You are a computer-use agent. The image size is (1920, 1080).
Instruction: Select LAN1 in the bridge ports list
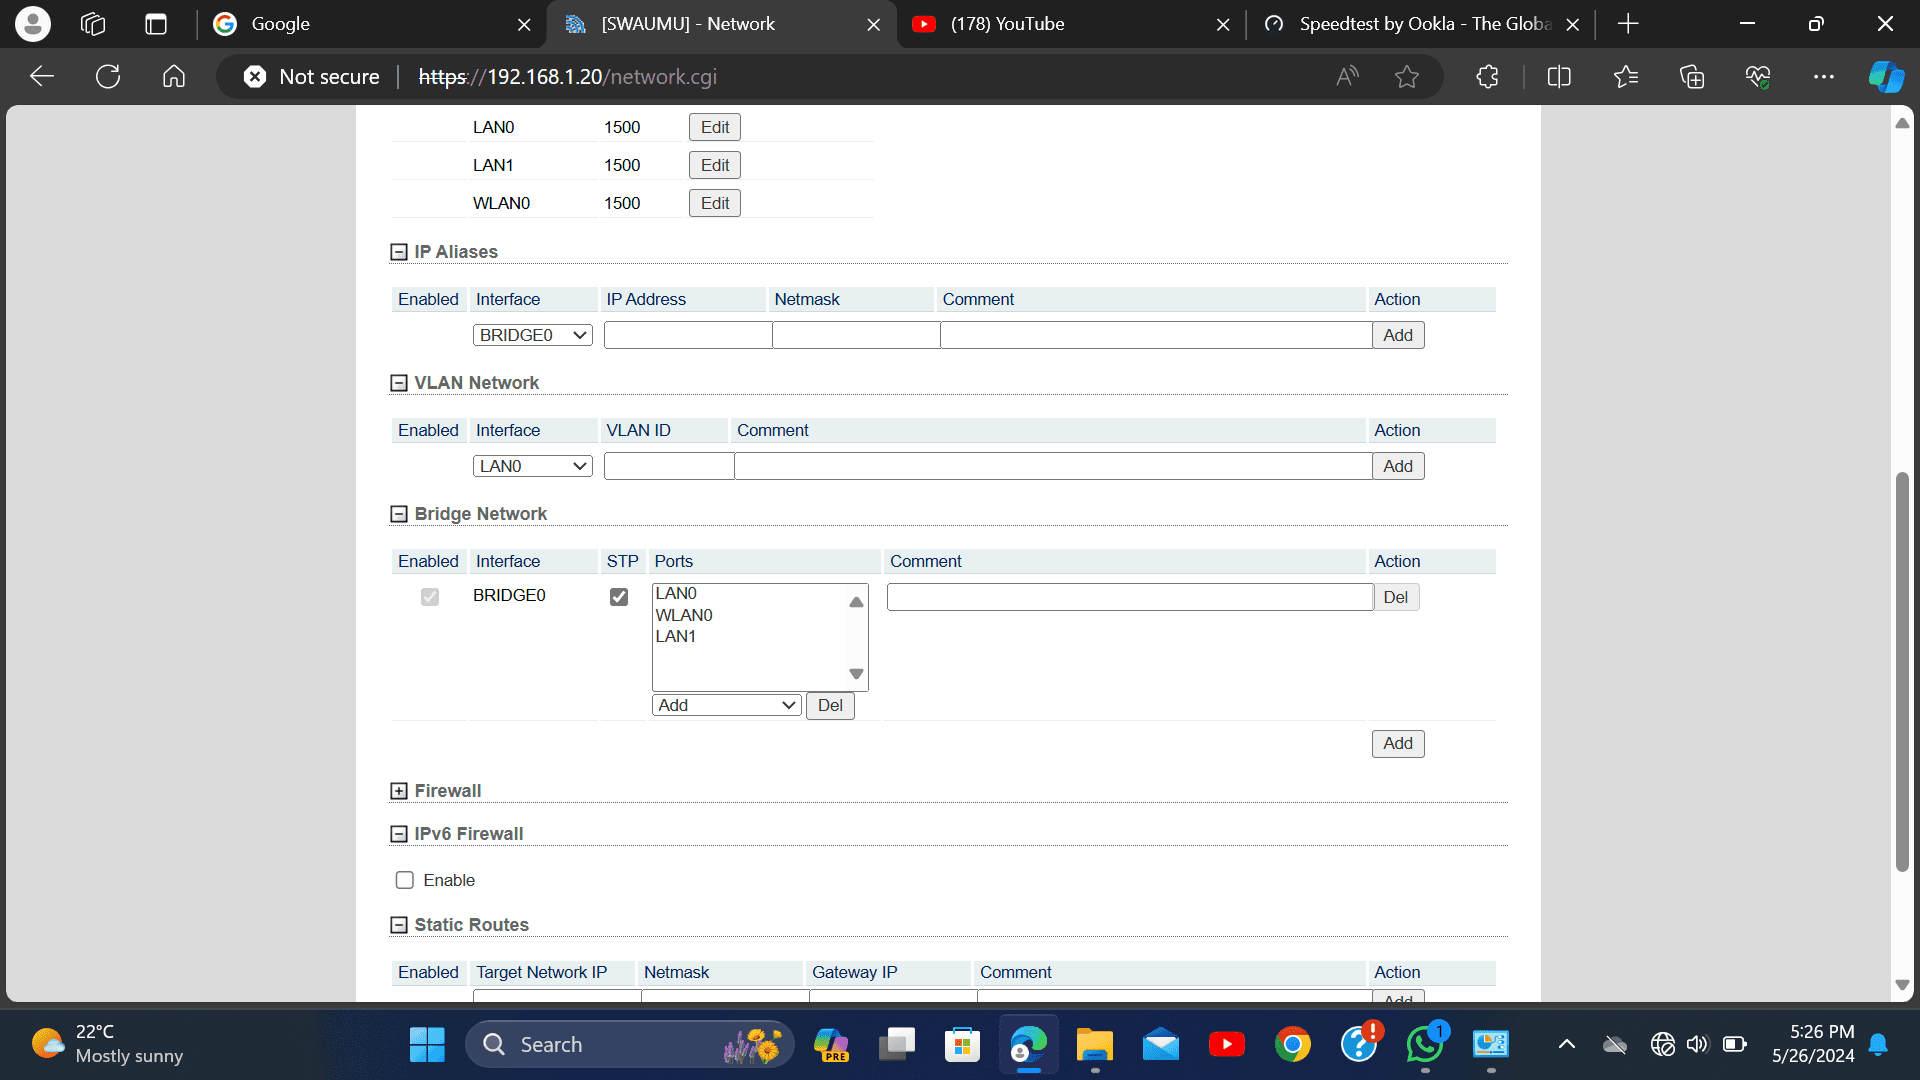pos(676,636)
